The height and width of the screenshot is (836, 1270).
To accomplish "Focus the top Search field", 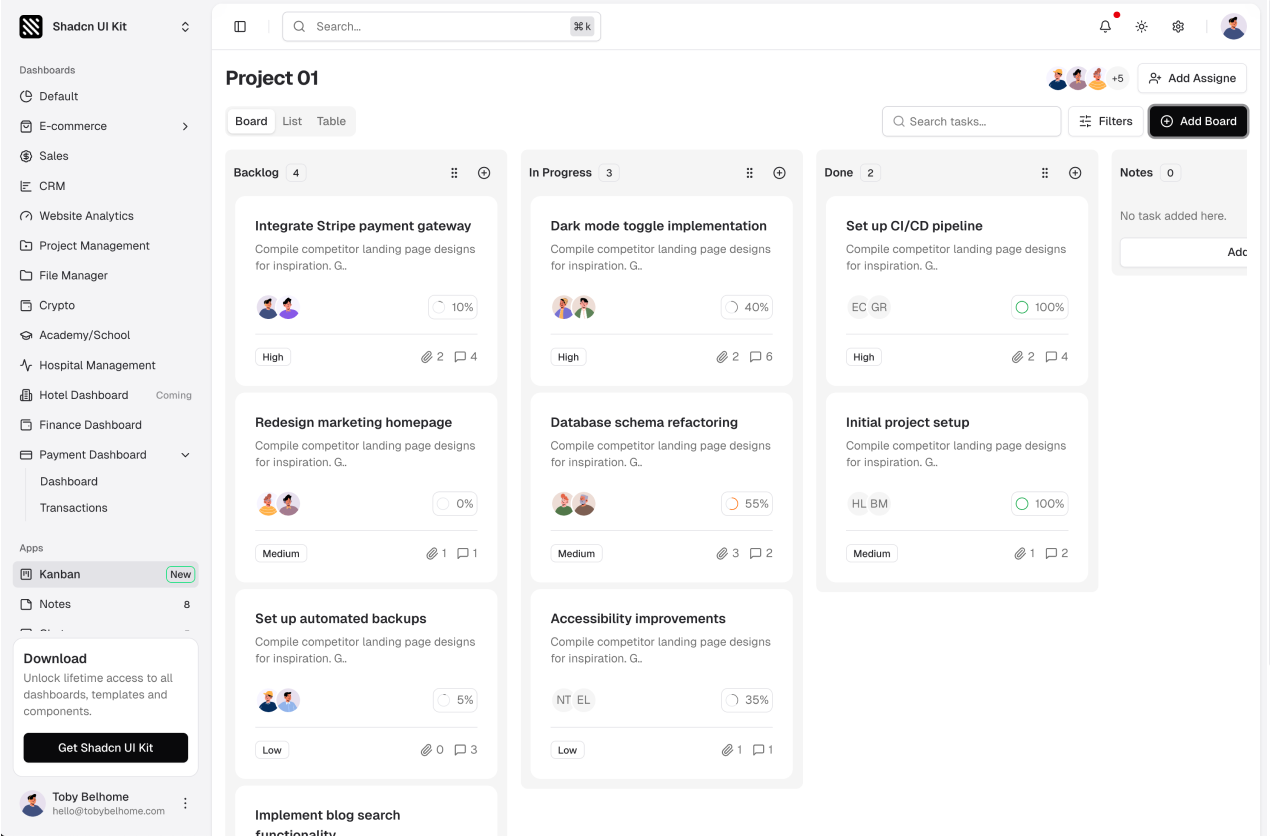I will click(441, 27).
